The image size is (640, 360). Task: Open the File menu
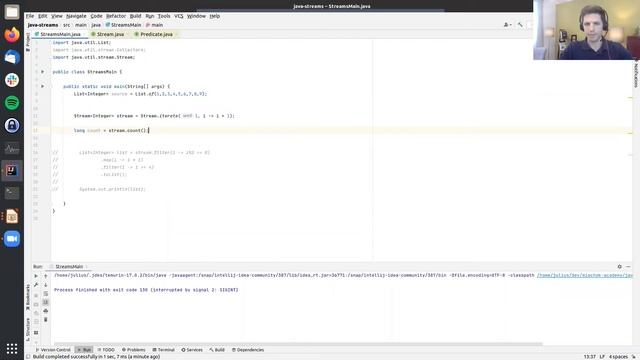tap(30, 16)
